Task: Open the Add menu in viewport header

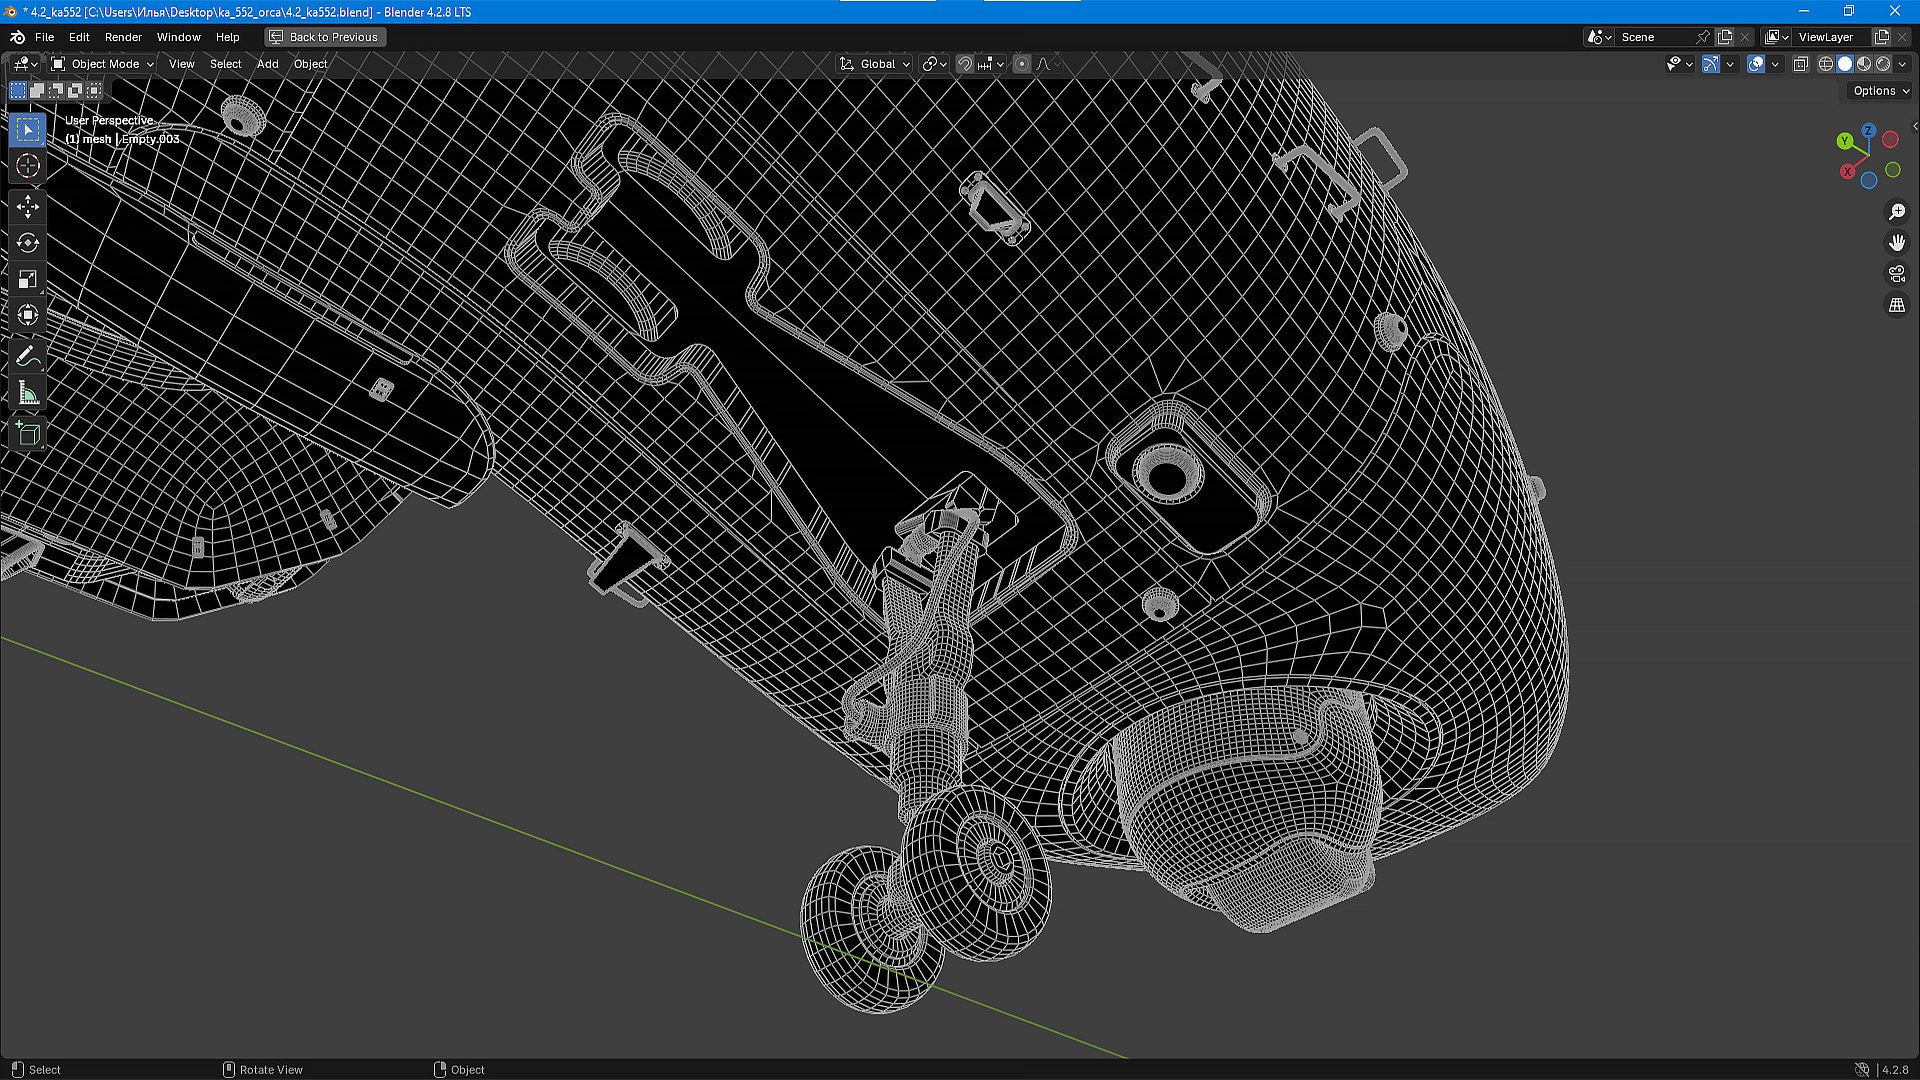Action: point(267,64)
